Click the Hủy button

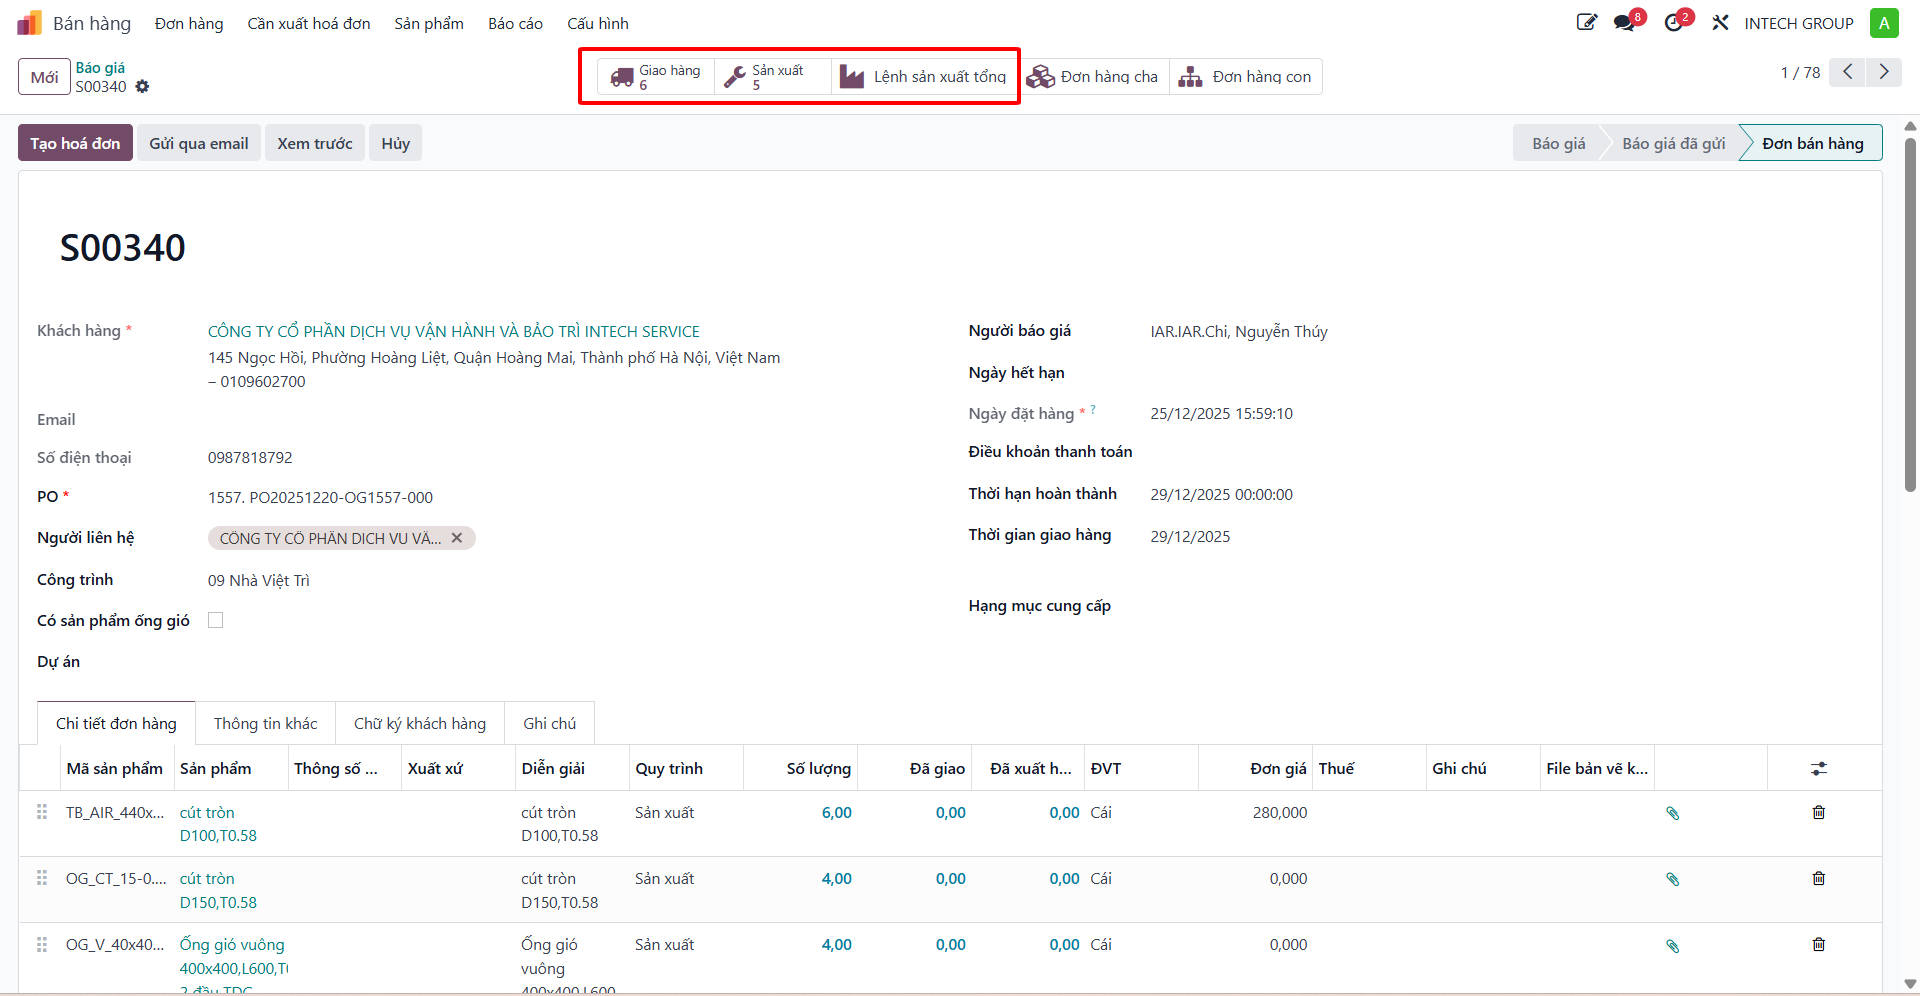396,143
